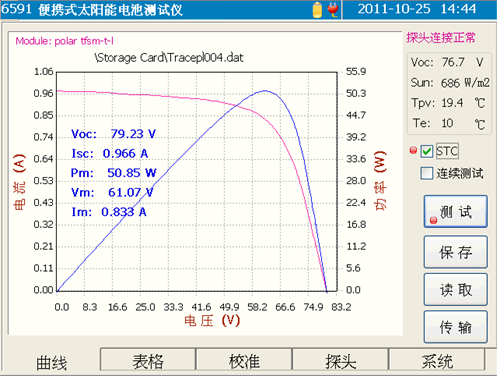The width and height of the screenshot is (500, 376).
Task: Click the STC label text
Action: (x=447, y=151)
